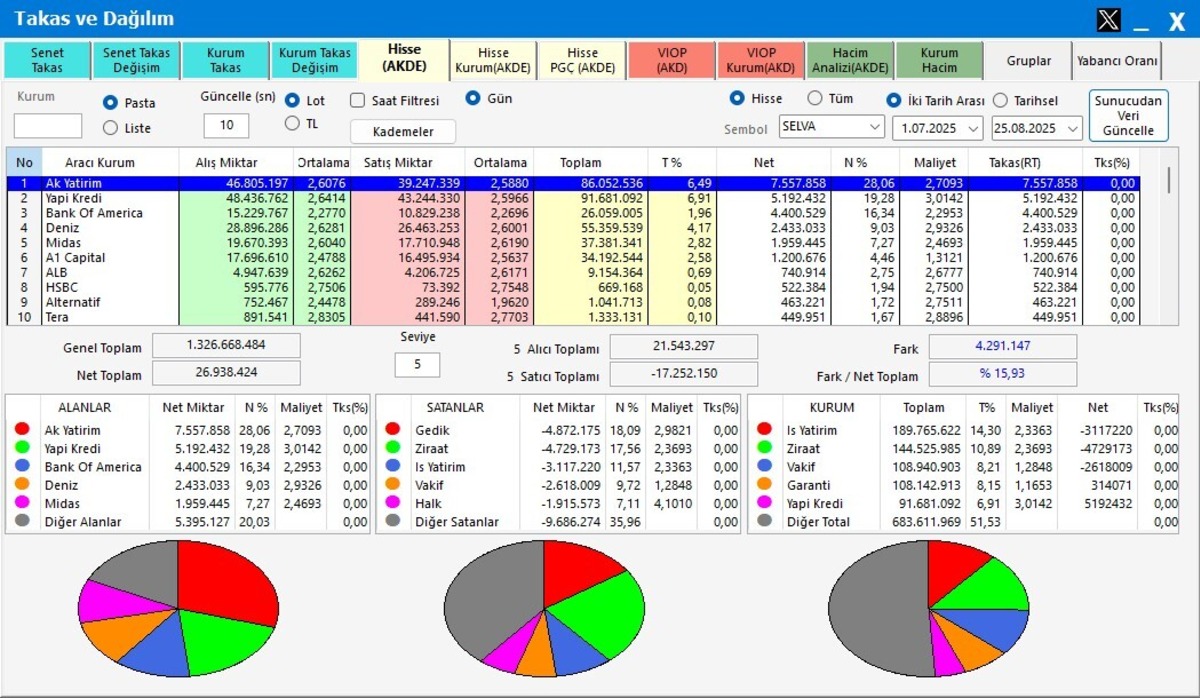1200x698 pixels.
Task: Select the HSBC table row
Action: click(574, 288)
